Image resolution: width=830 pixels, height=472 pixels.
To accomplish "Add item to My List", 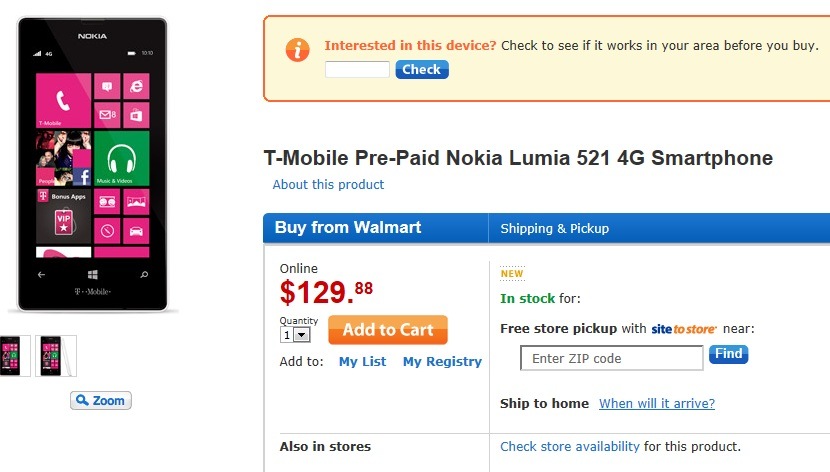I will (x=362, y=362).
